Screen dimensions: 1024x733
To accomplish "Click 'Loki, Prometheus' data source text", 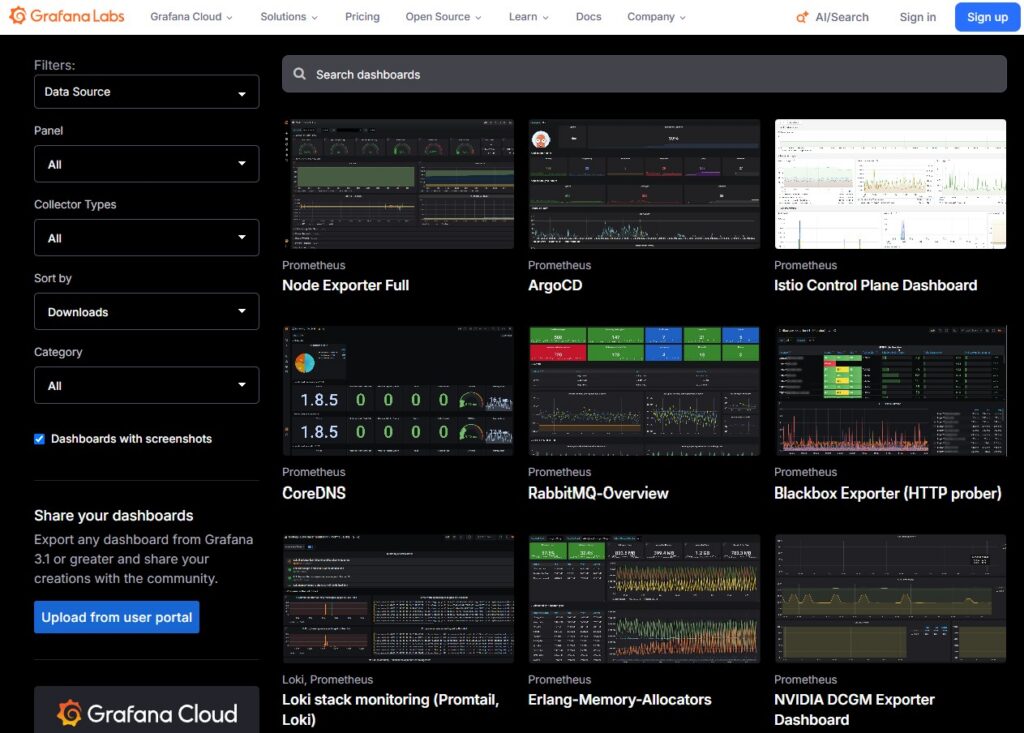I will tap(327, 679).
